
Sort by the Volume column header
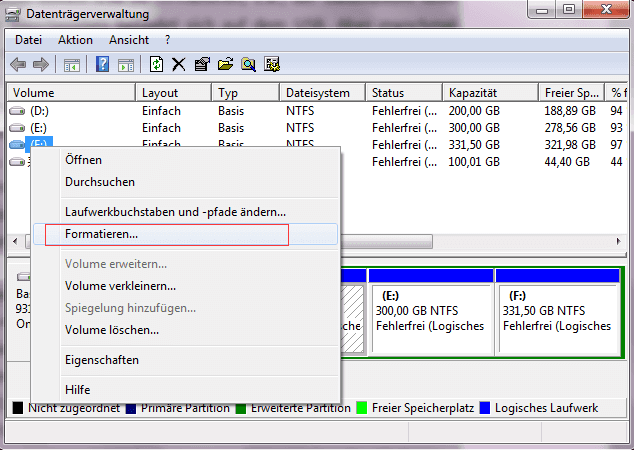pyautogui.click(x=71, y=93)
